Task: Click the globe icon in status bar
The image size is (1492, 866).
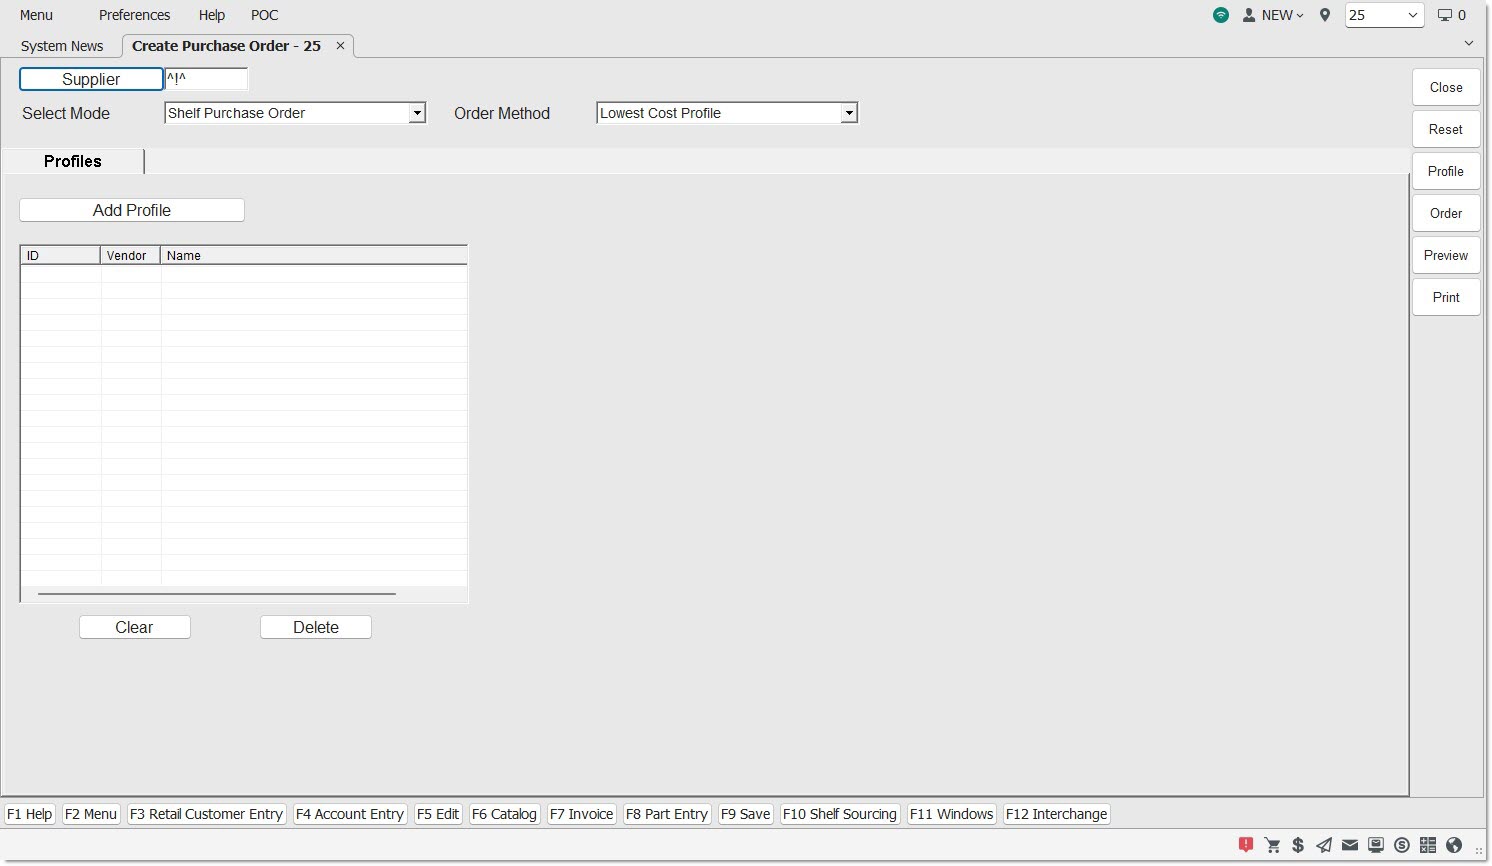Action: (x=1454, y=845)
